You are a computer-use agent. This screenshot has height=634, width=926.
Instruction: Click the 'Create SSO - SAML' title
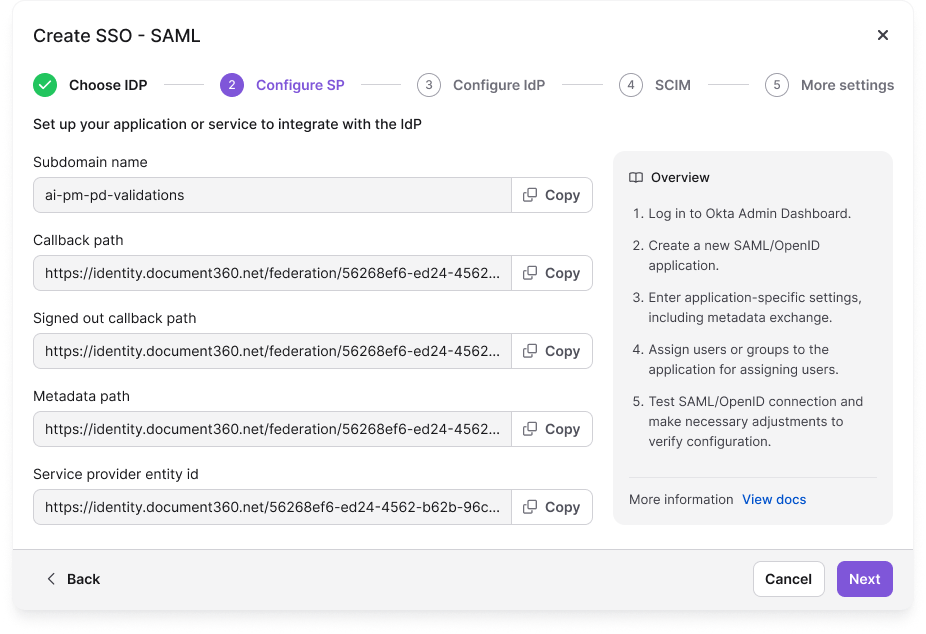click(116, 35)
